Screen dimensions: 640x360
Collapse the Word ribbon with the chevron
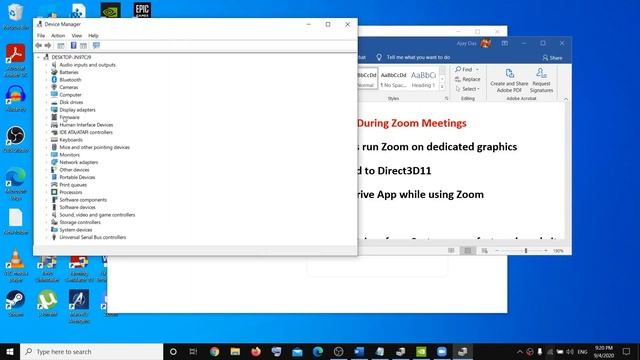pos(566,99)
